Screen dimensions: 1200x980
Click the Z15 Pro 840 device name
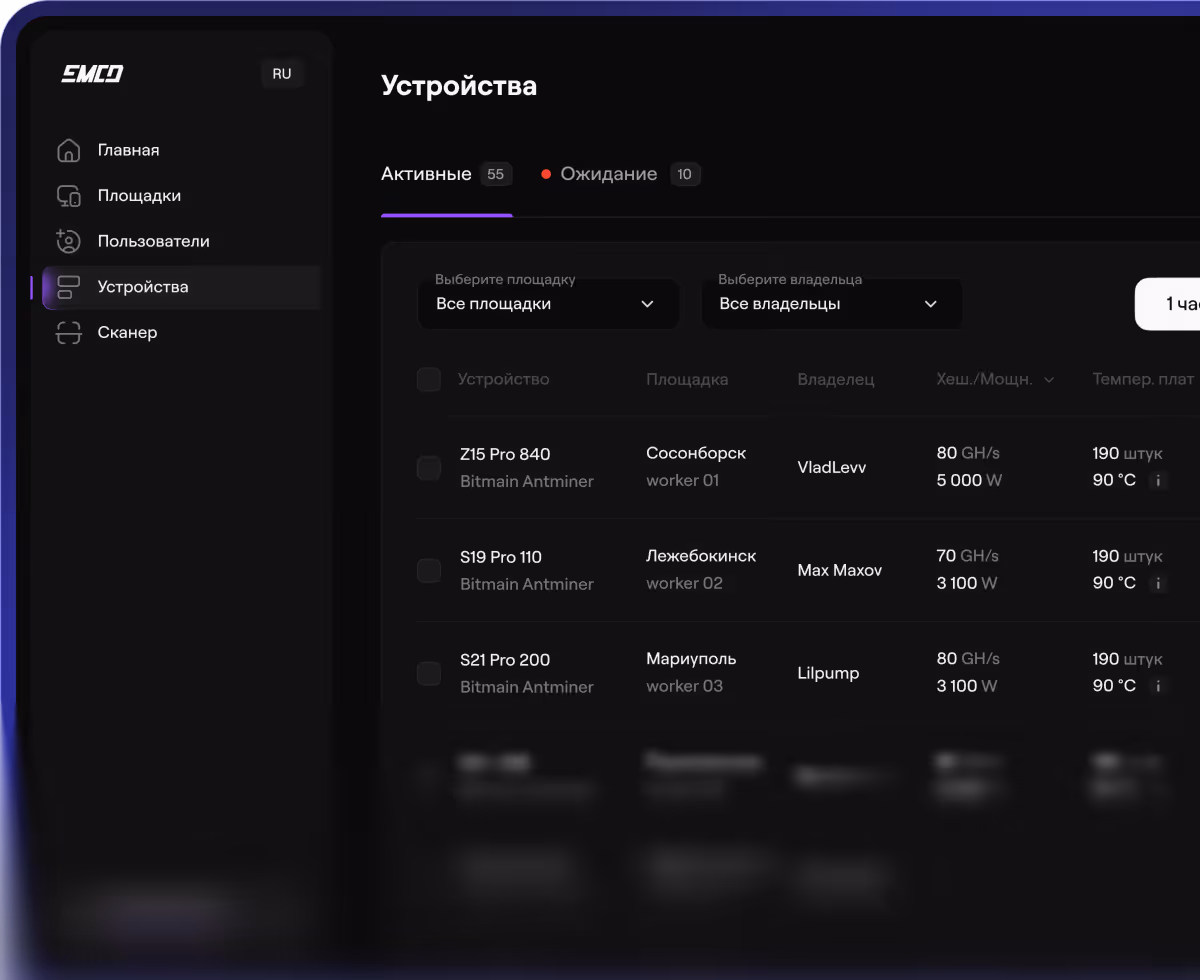(505, 454)
